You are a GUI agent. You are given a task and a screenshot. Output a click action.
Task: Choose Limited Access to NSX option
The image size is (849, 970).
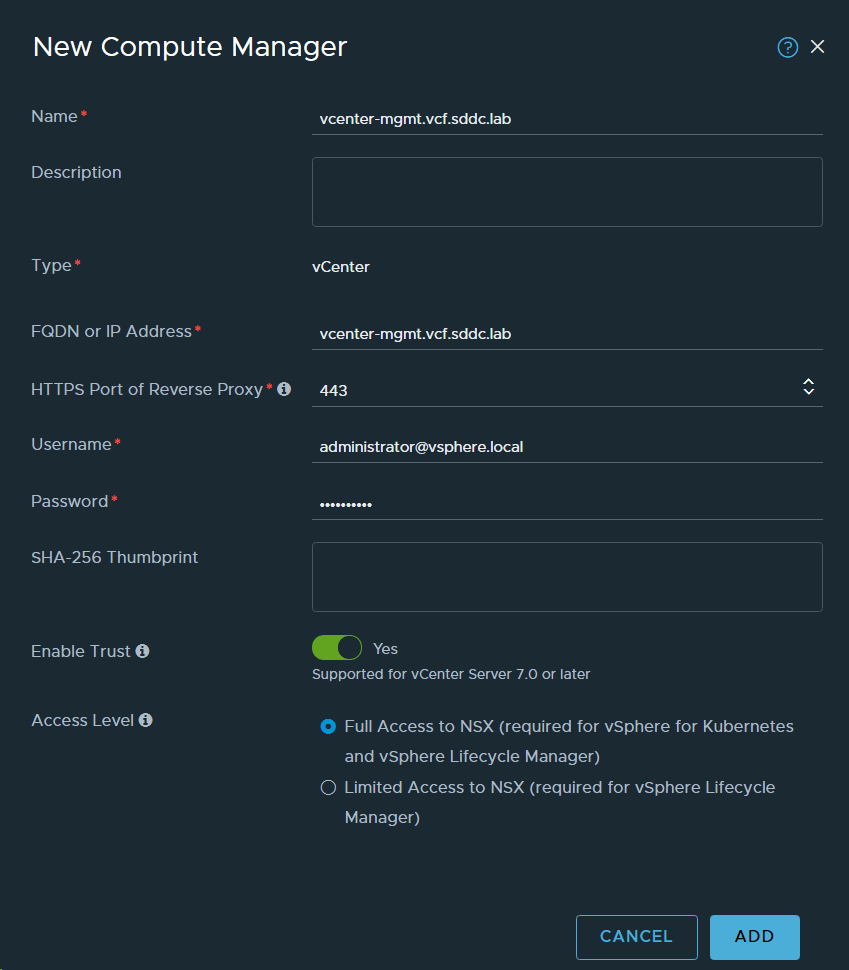pos(328,788)
